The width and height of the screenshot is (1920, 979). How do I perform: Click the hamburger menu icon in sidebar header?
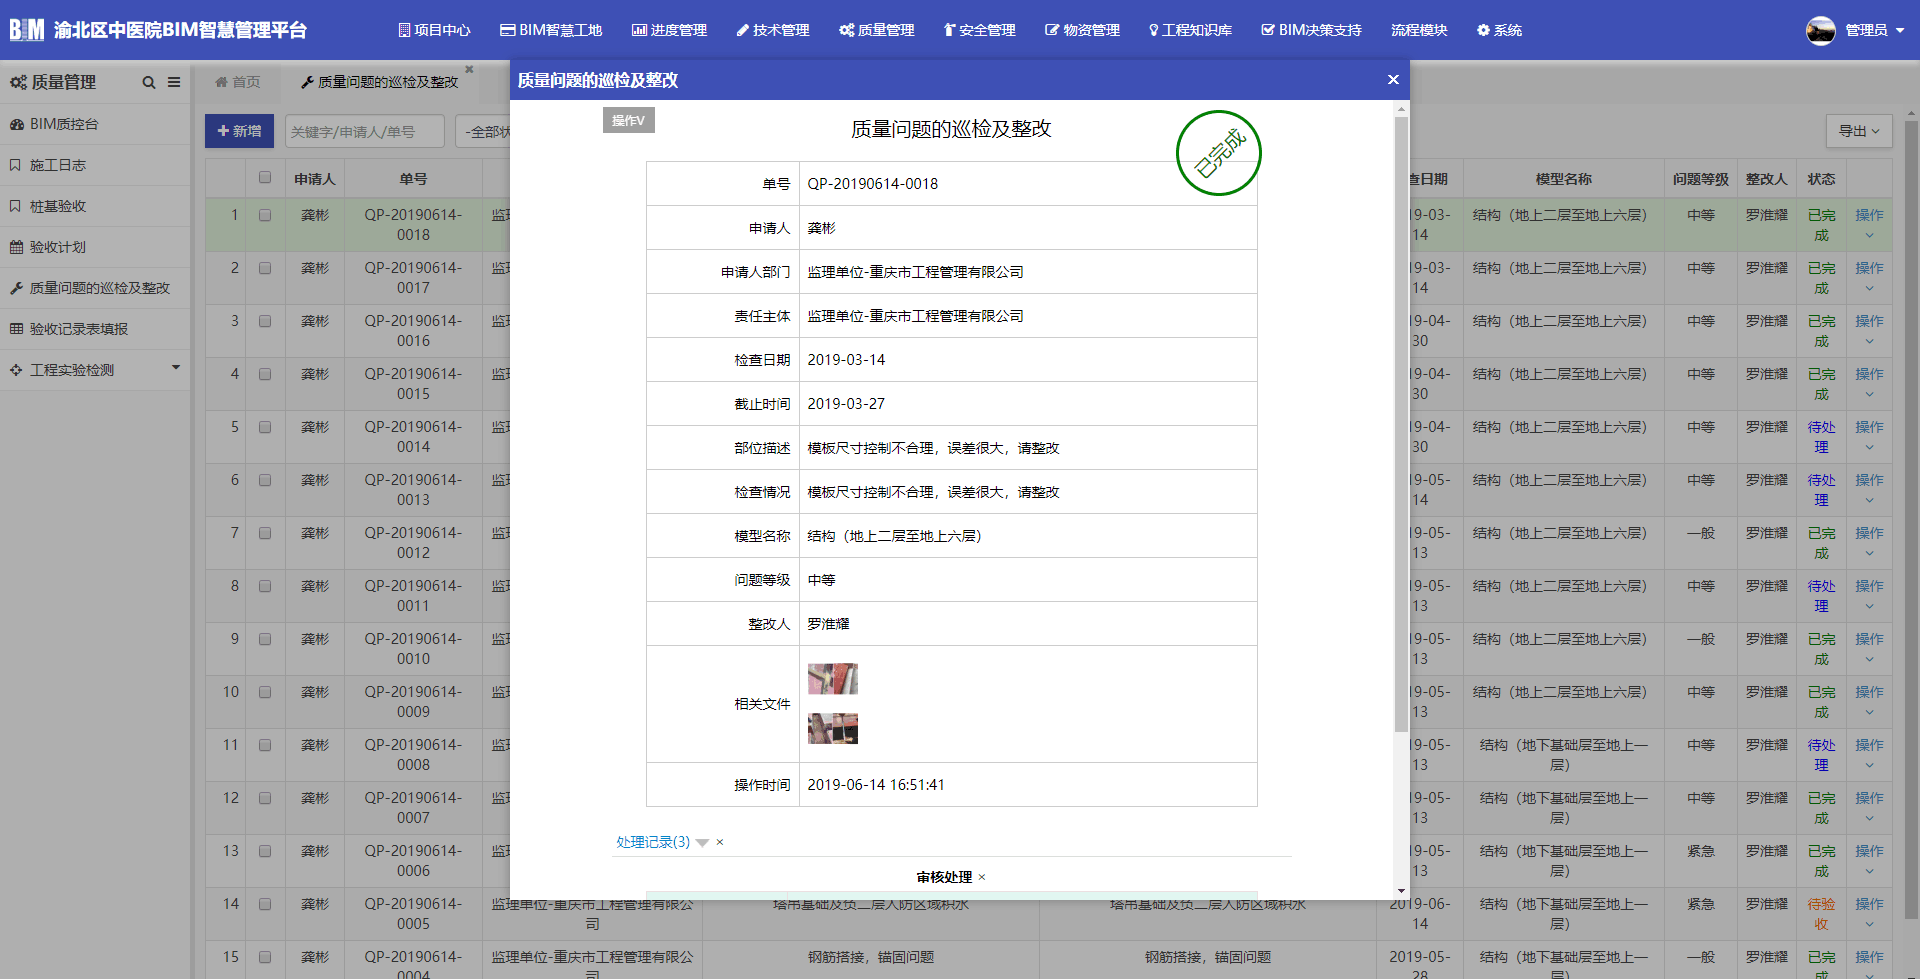point(174,83)
